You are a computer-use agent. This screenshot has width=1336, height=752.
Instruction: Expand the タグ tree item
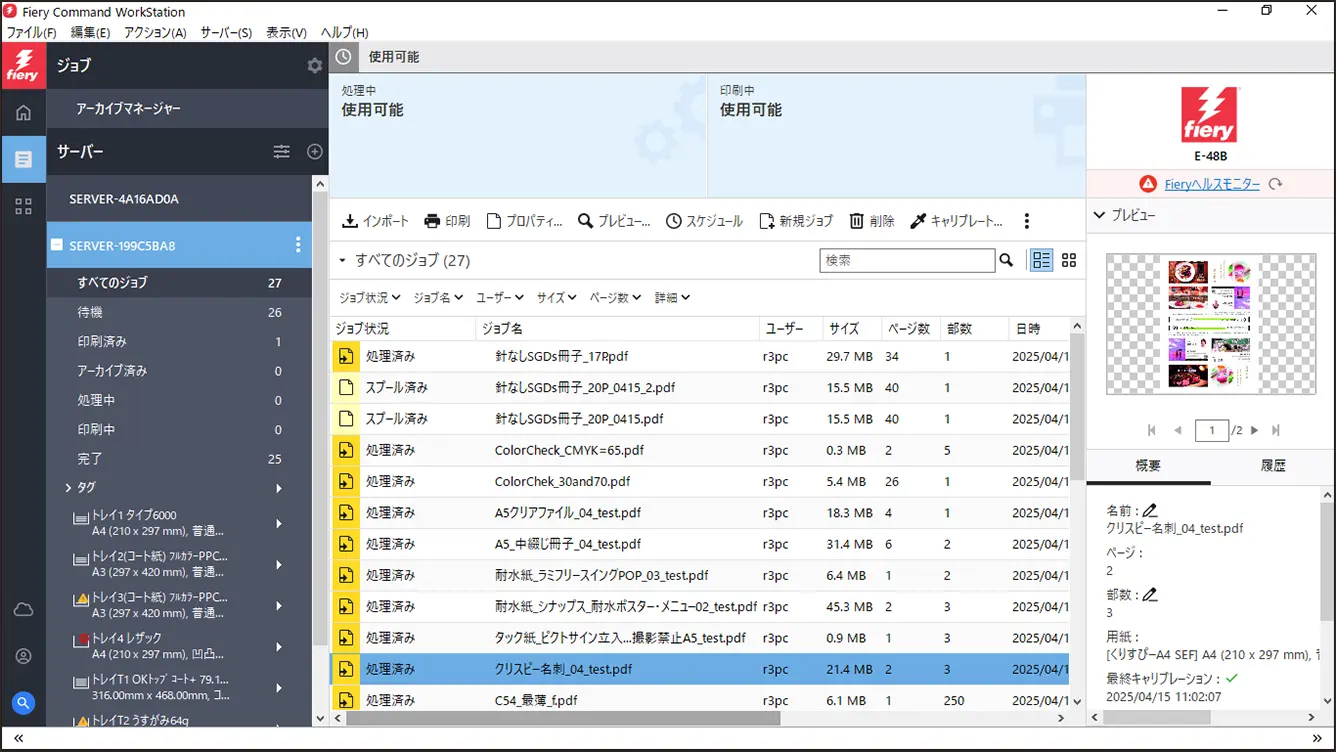pyautogui.click(x=68, y=488)
